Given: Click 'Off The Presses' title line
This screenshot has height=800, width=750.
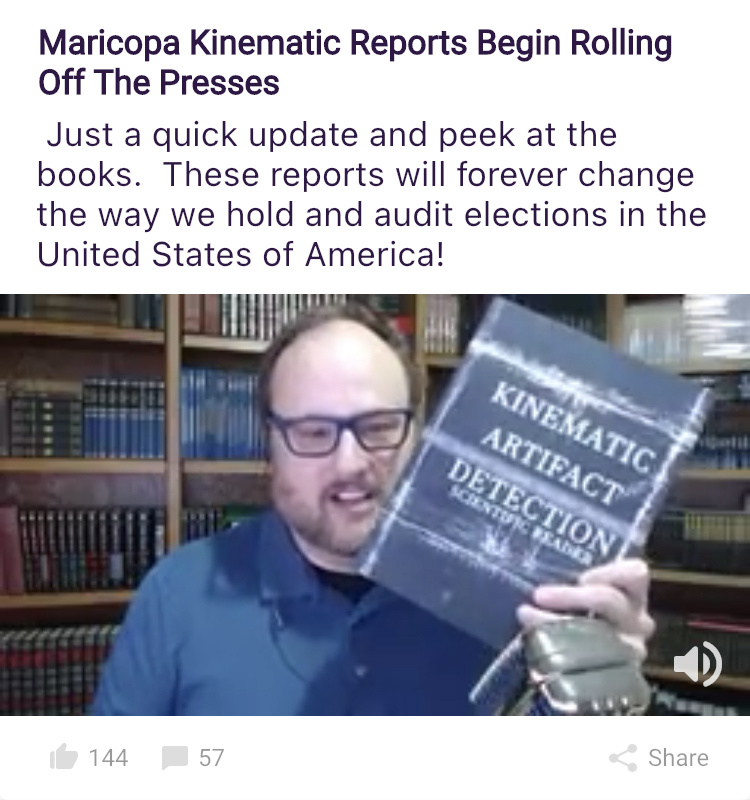Looking at the screenshot, I should pyautogui.click(x=159, y=83).
